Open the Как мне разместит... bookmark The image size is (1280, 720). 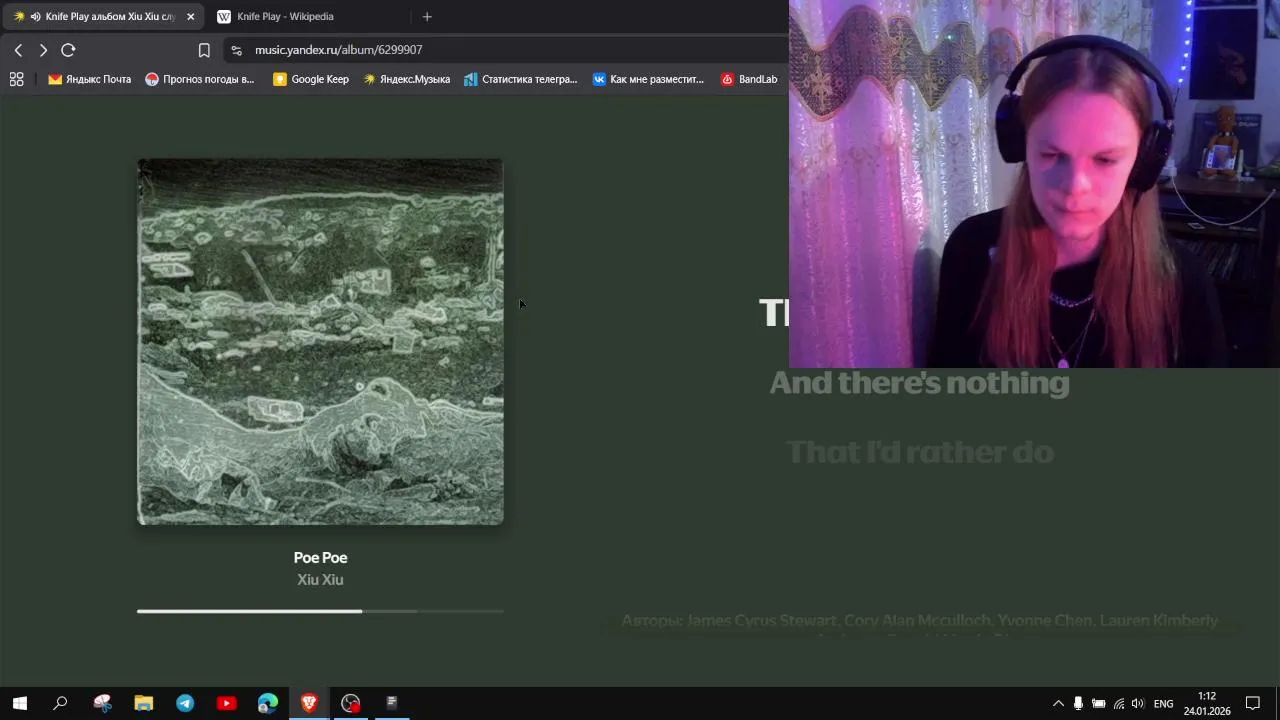[x=648, y=79]
